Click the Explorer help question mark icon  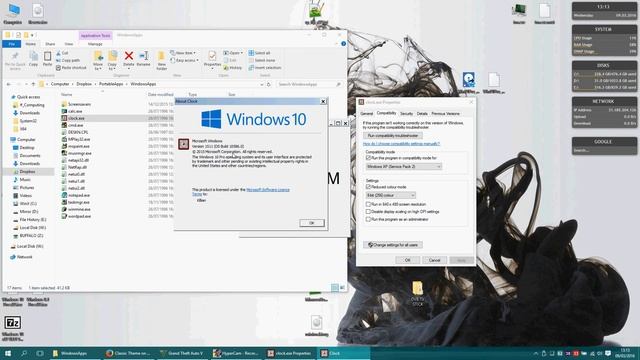pos(343,44)
